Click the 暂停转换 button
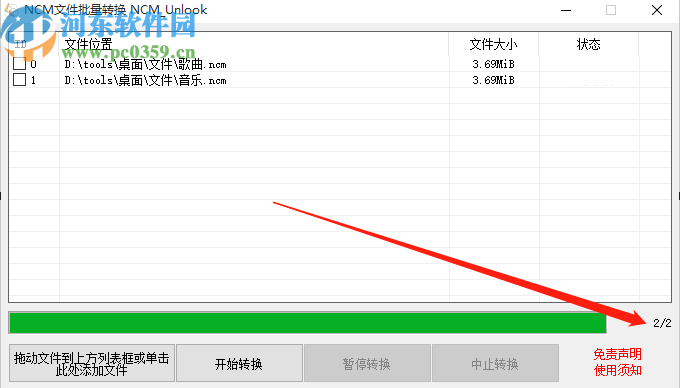 (x=367, y=363)
